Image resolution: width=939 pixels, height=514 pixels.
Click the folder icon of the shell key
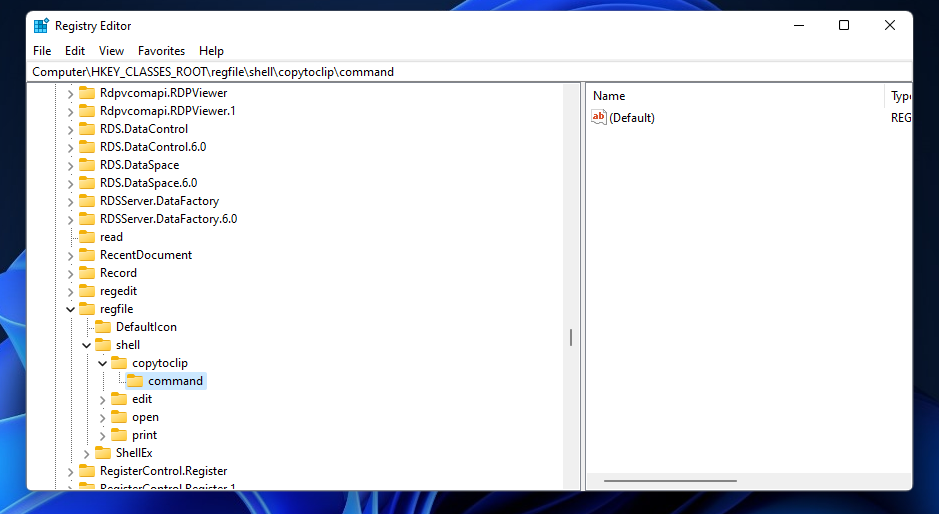(x=104, y=344)
